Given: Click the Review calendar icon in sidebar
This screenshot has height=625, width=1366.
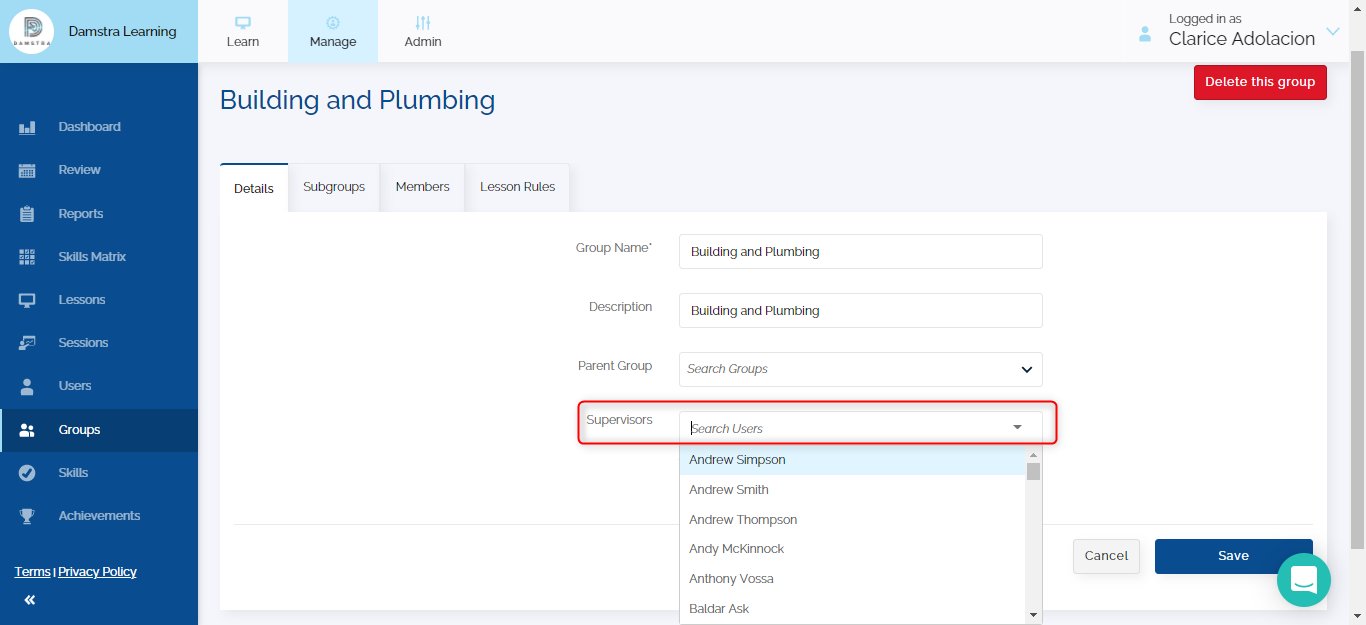Looking at the screenshot, I should click(x=27, y=170).
